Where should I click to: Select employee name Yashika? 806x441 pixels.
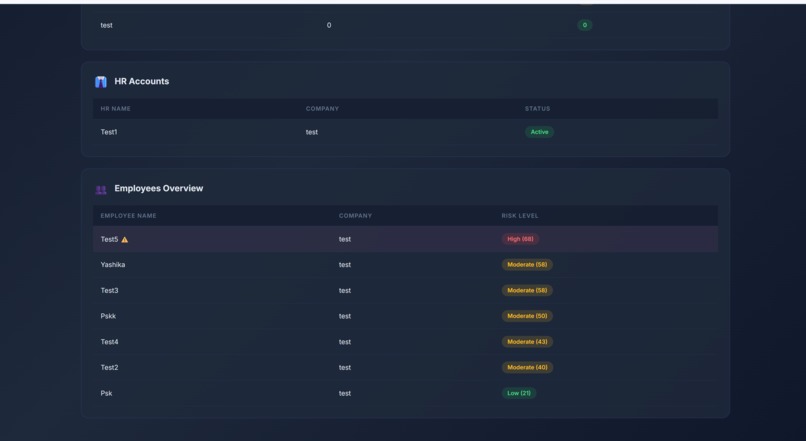click(x=113, y=265)
